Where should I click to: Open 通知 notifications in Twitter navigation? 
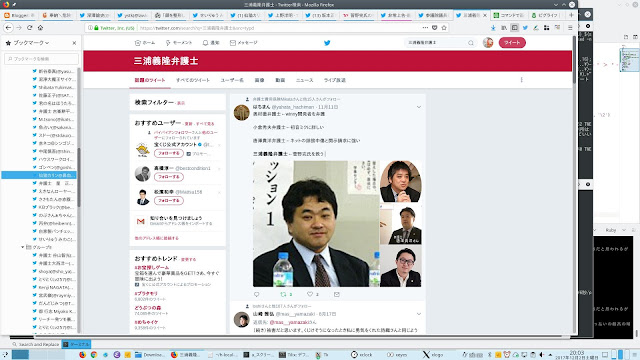pyautogui.click(x=211, y=42)
